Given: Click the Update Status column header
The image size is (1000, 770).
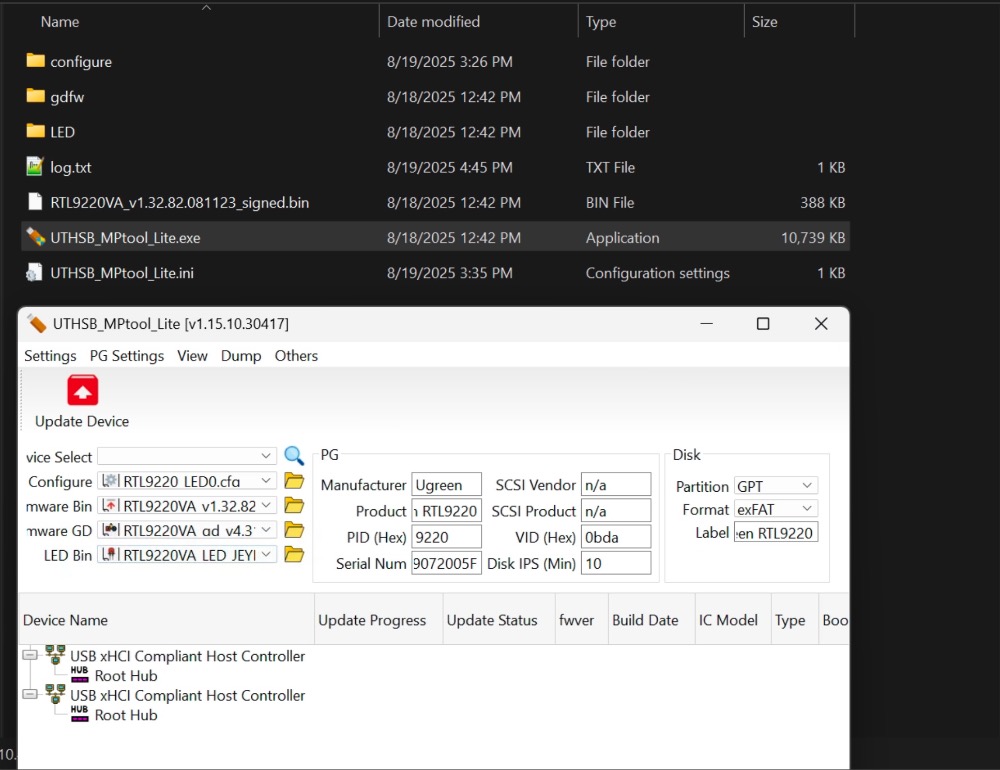Looking at the screenshot, I should [x=499, y=619].
